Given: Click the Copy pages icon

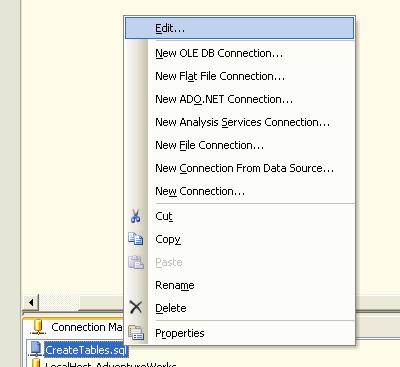Looking at the screenshot, I should click(x=136, y=239).
